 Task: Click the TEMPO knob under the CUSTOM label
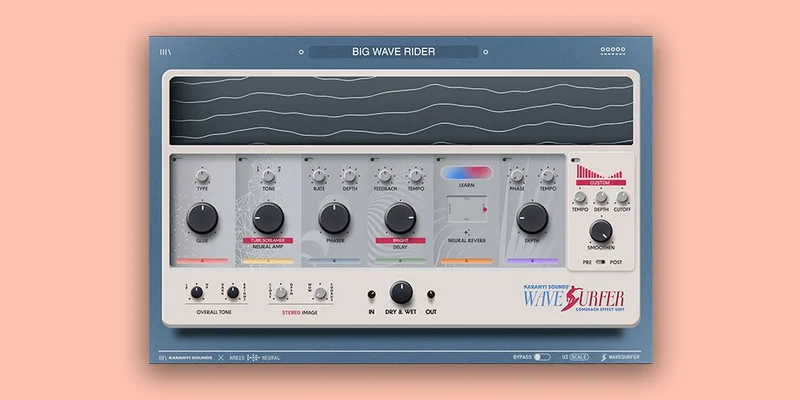580,197
